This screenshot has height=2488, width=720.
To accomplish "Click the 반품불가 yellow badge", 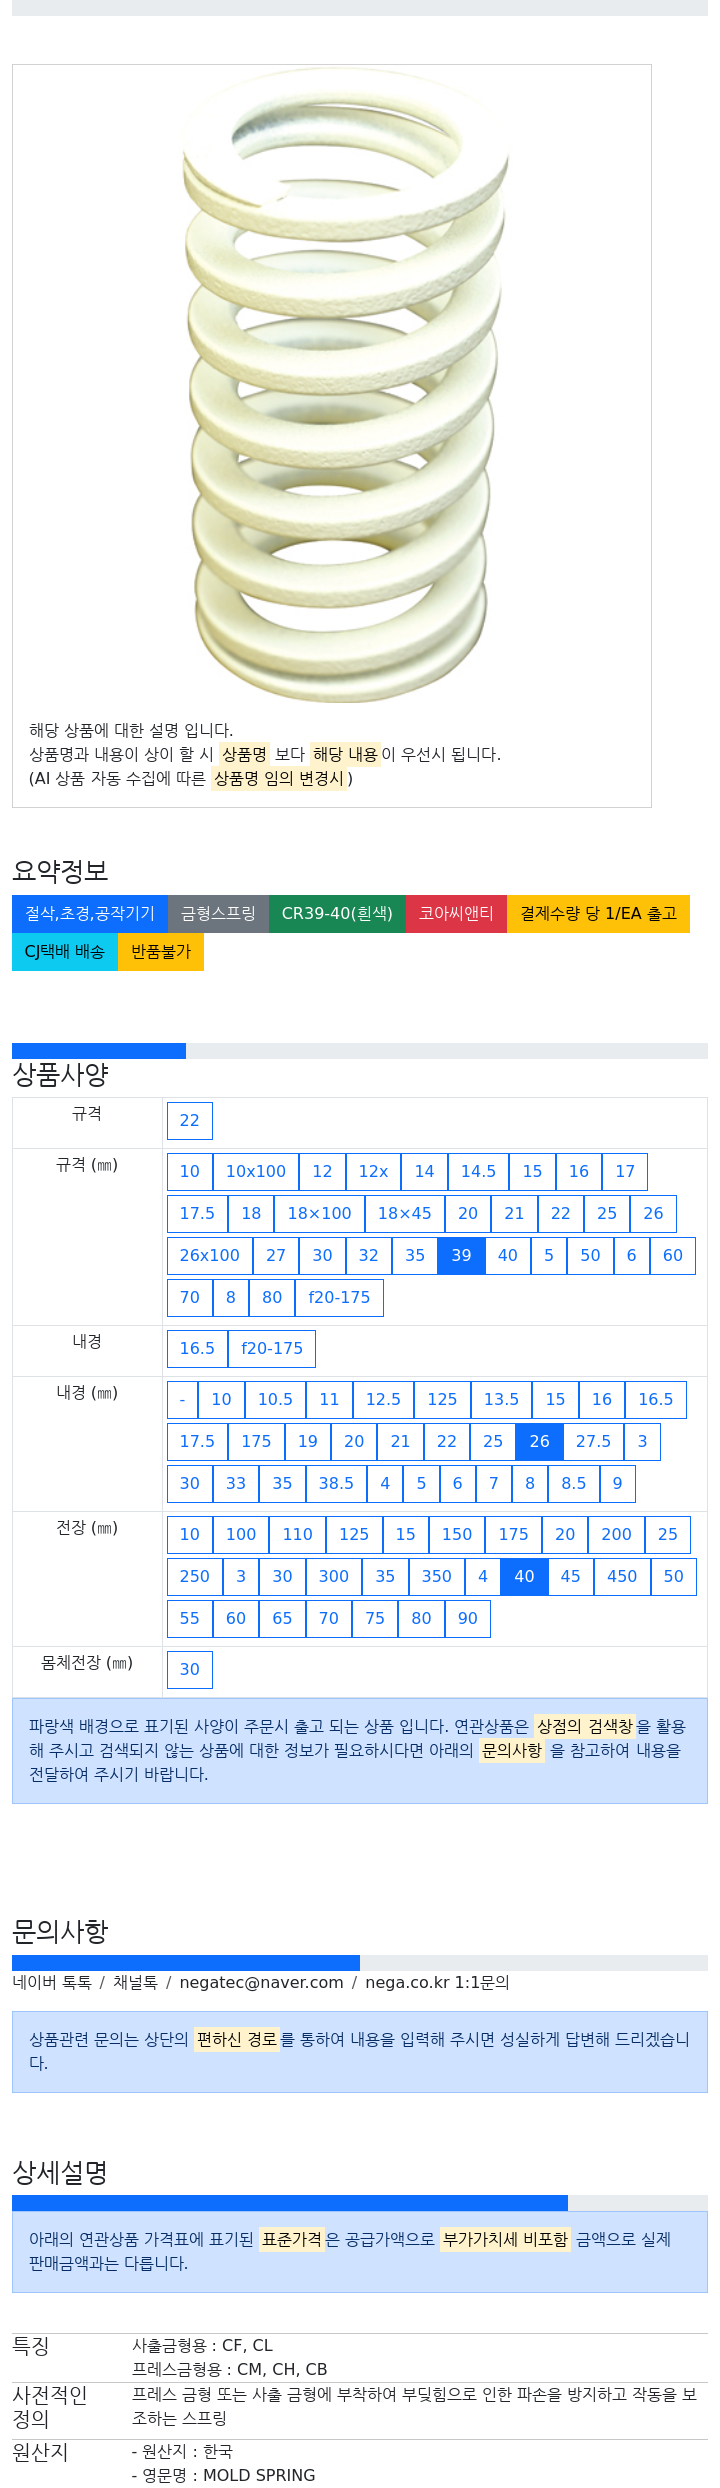I will click(161, 952).
